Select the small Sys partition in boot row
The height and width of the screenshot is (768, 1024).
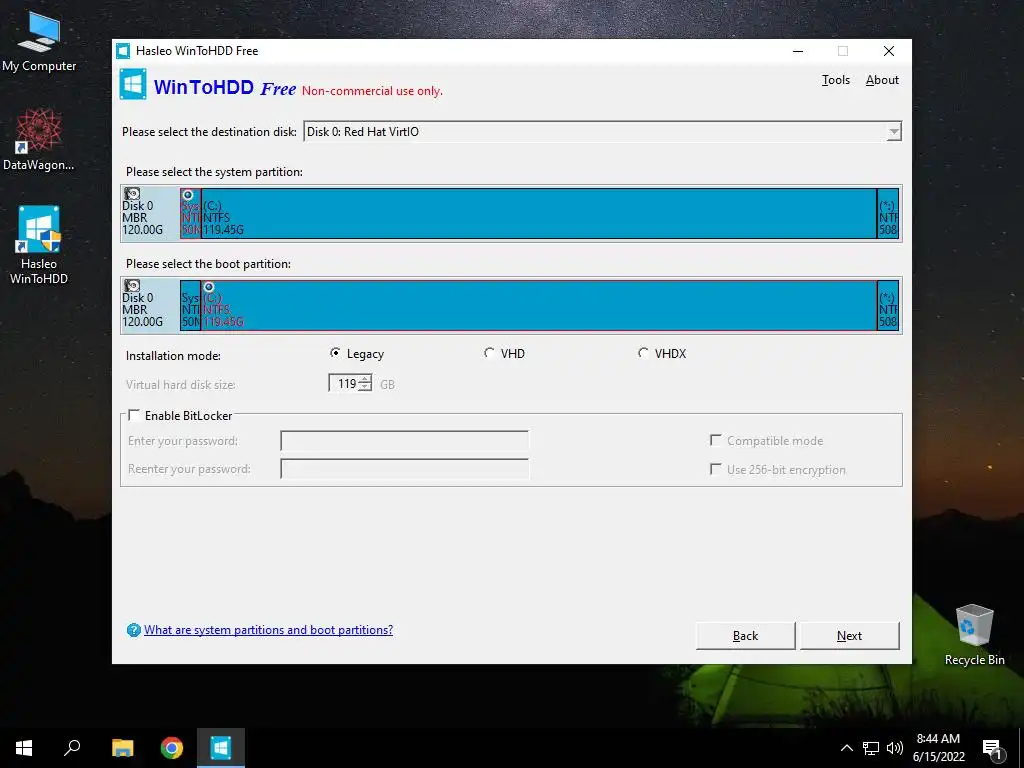point(190,306)
